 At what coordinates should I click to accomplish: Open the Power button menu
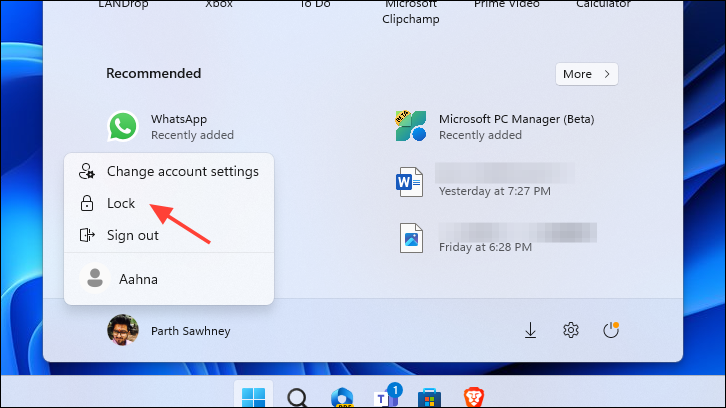tap(611, 330)
